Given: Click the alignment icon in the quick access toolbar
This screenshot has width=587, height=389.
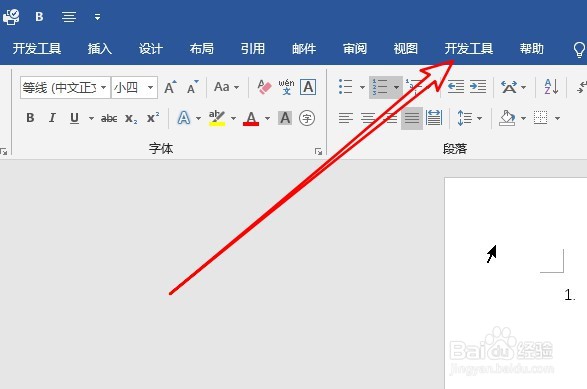Looking at the screenshot, I should pos(69,17).
